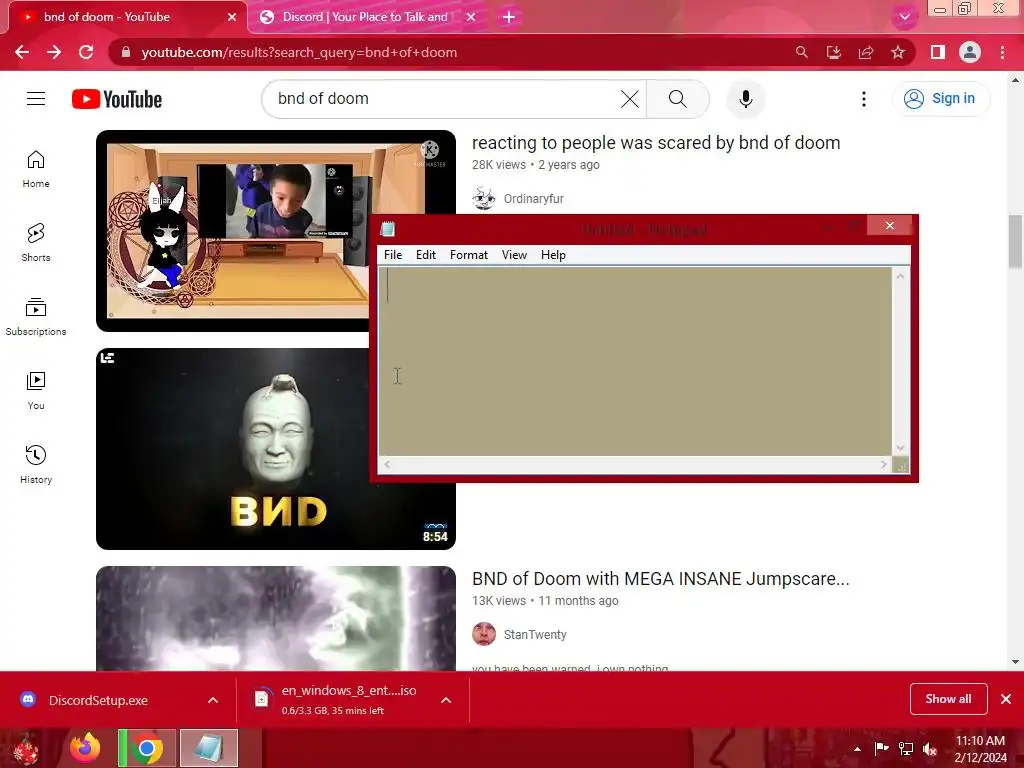Show hidden tray icons arrow
This screenshot has height=768, width=1024.
click(857, 749)
